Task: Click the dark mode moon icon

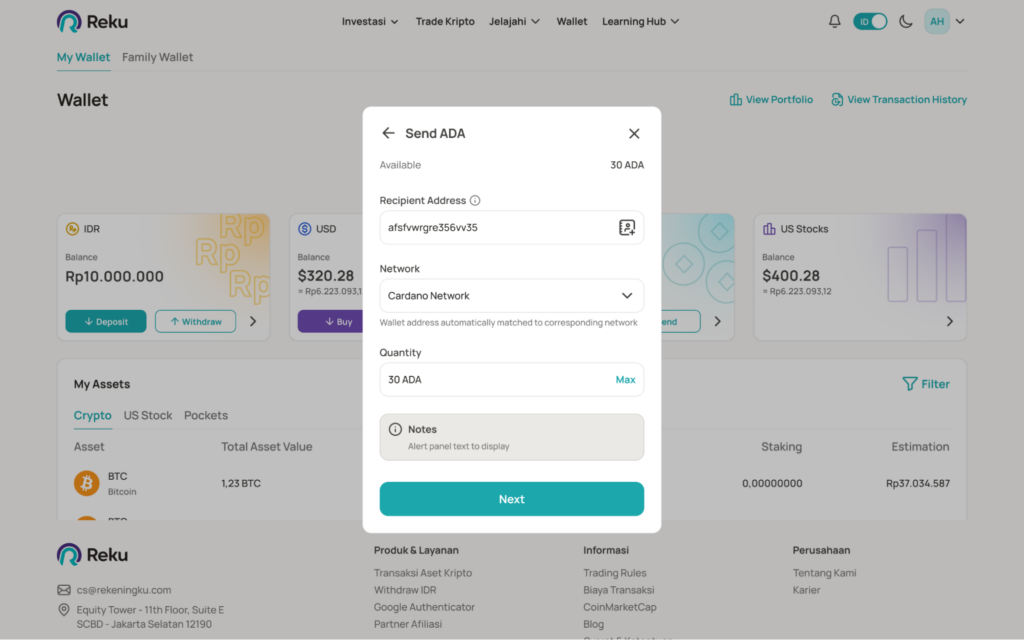Action: pos(906,21)
